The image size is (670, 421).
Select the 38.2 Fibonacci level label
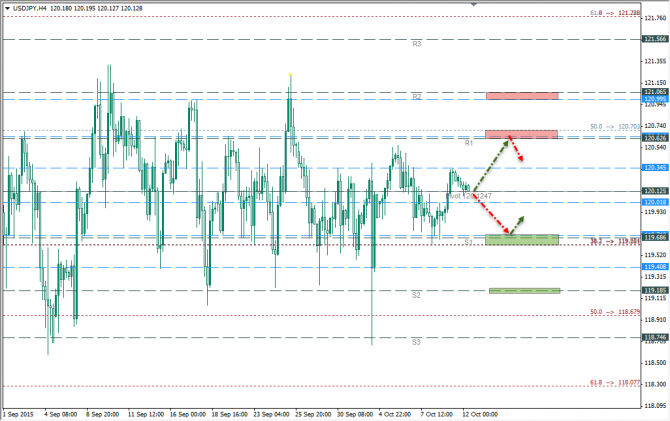click(x=615, y=241)
